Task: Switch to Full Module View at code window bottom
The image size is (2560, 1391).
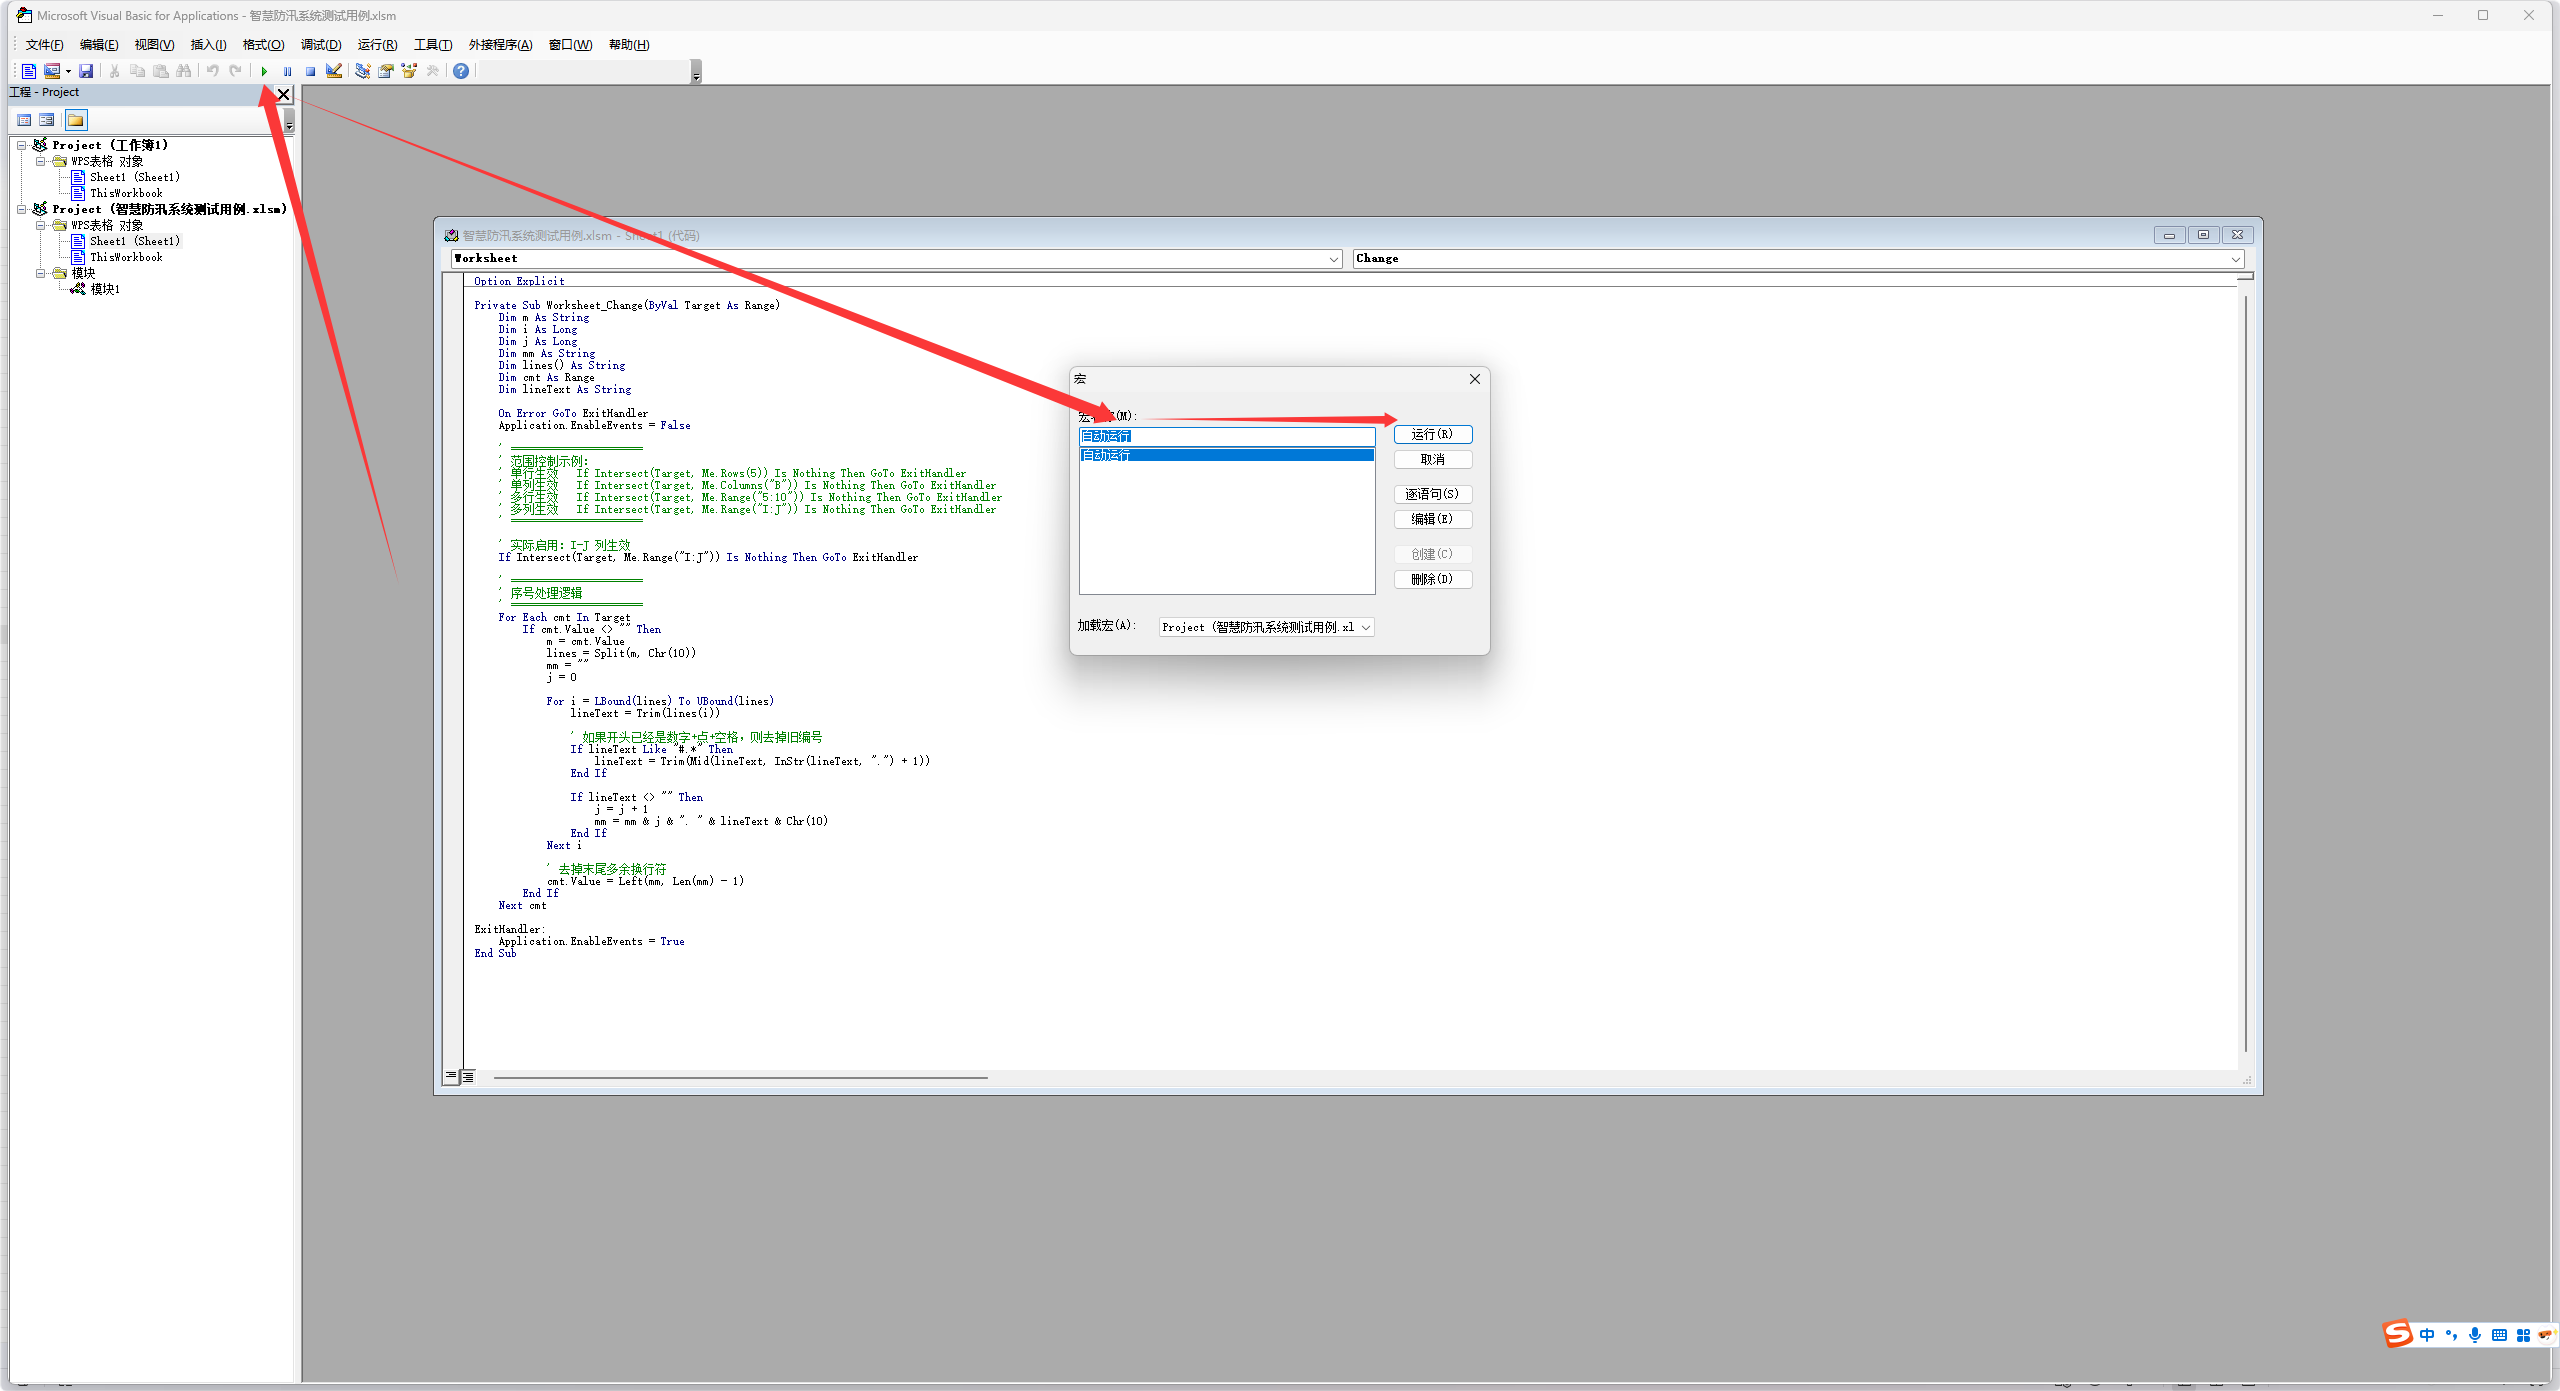Action: pyautogui.click(x=468, y=1077)
